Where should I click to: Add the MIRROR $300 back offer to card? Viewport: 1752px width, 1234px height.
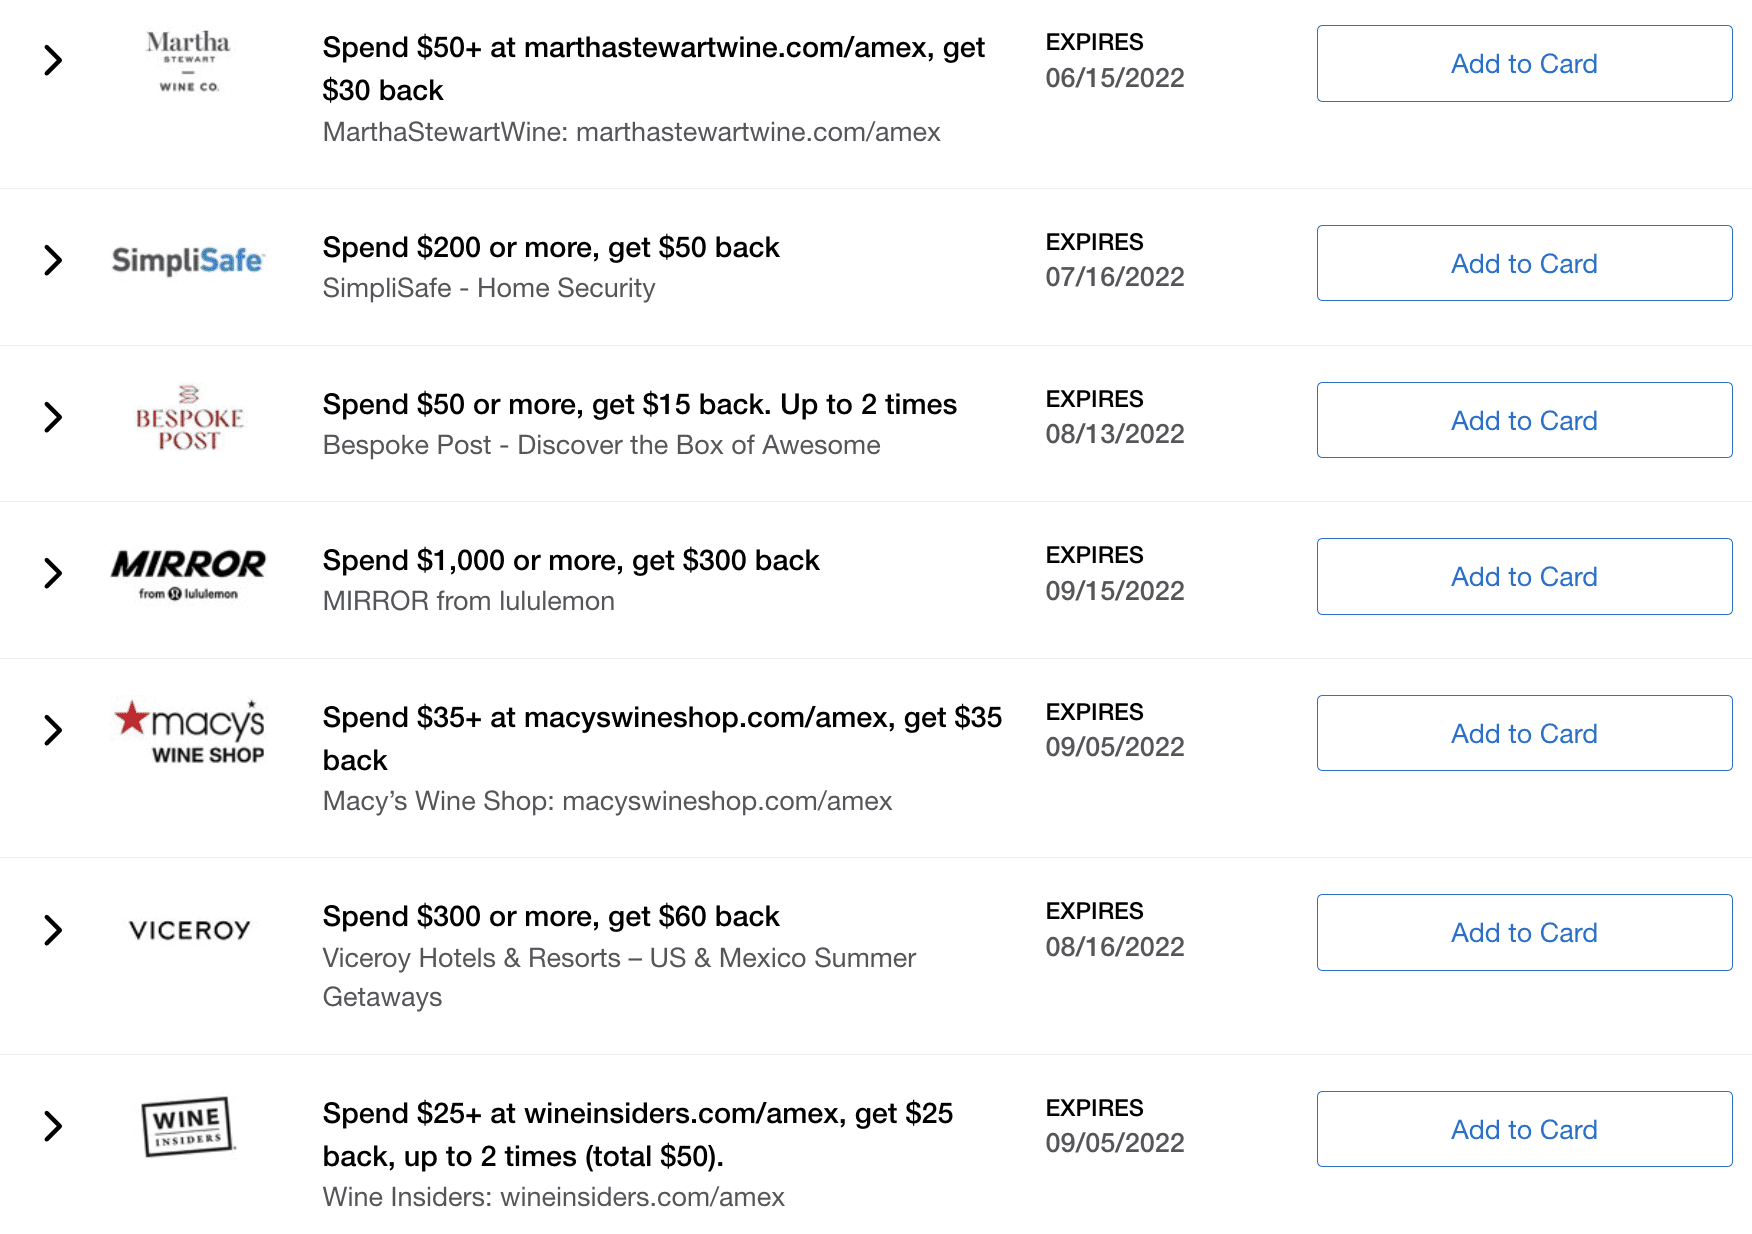1524,576
